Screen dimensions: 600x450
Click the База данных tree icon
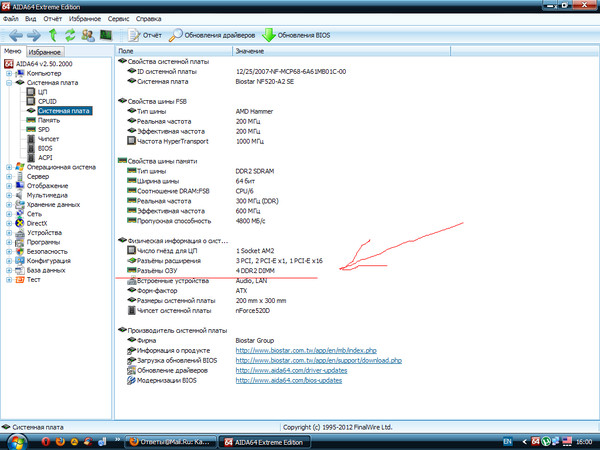pyautogui.click(x=20, y=270)
